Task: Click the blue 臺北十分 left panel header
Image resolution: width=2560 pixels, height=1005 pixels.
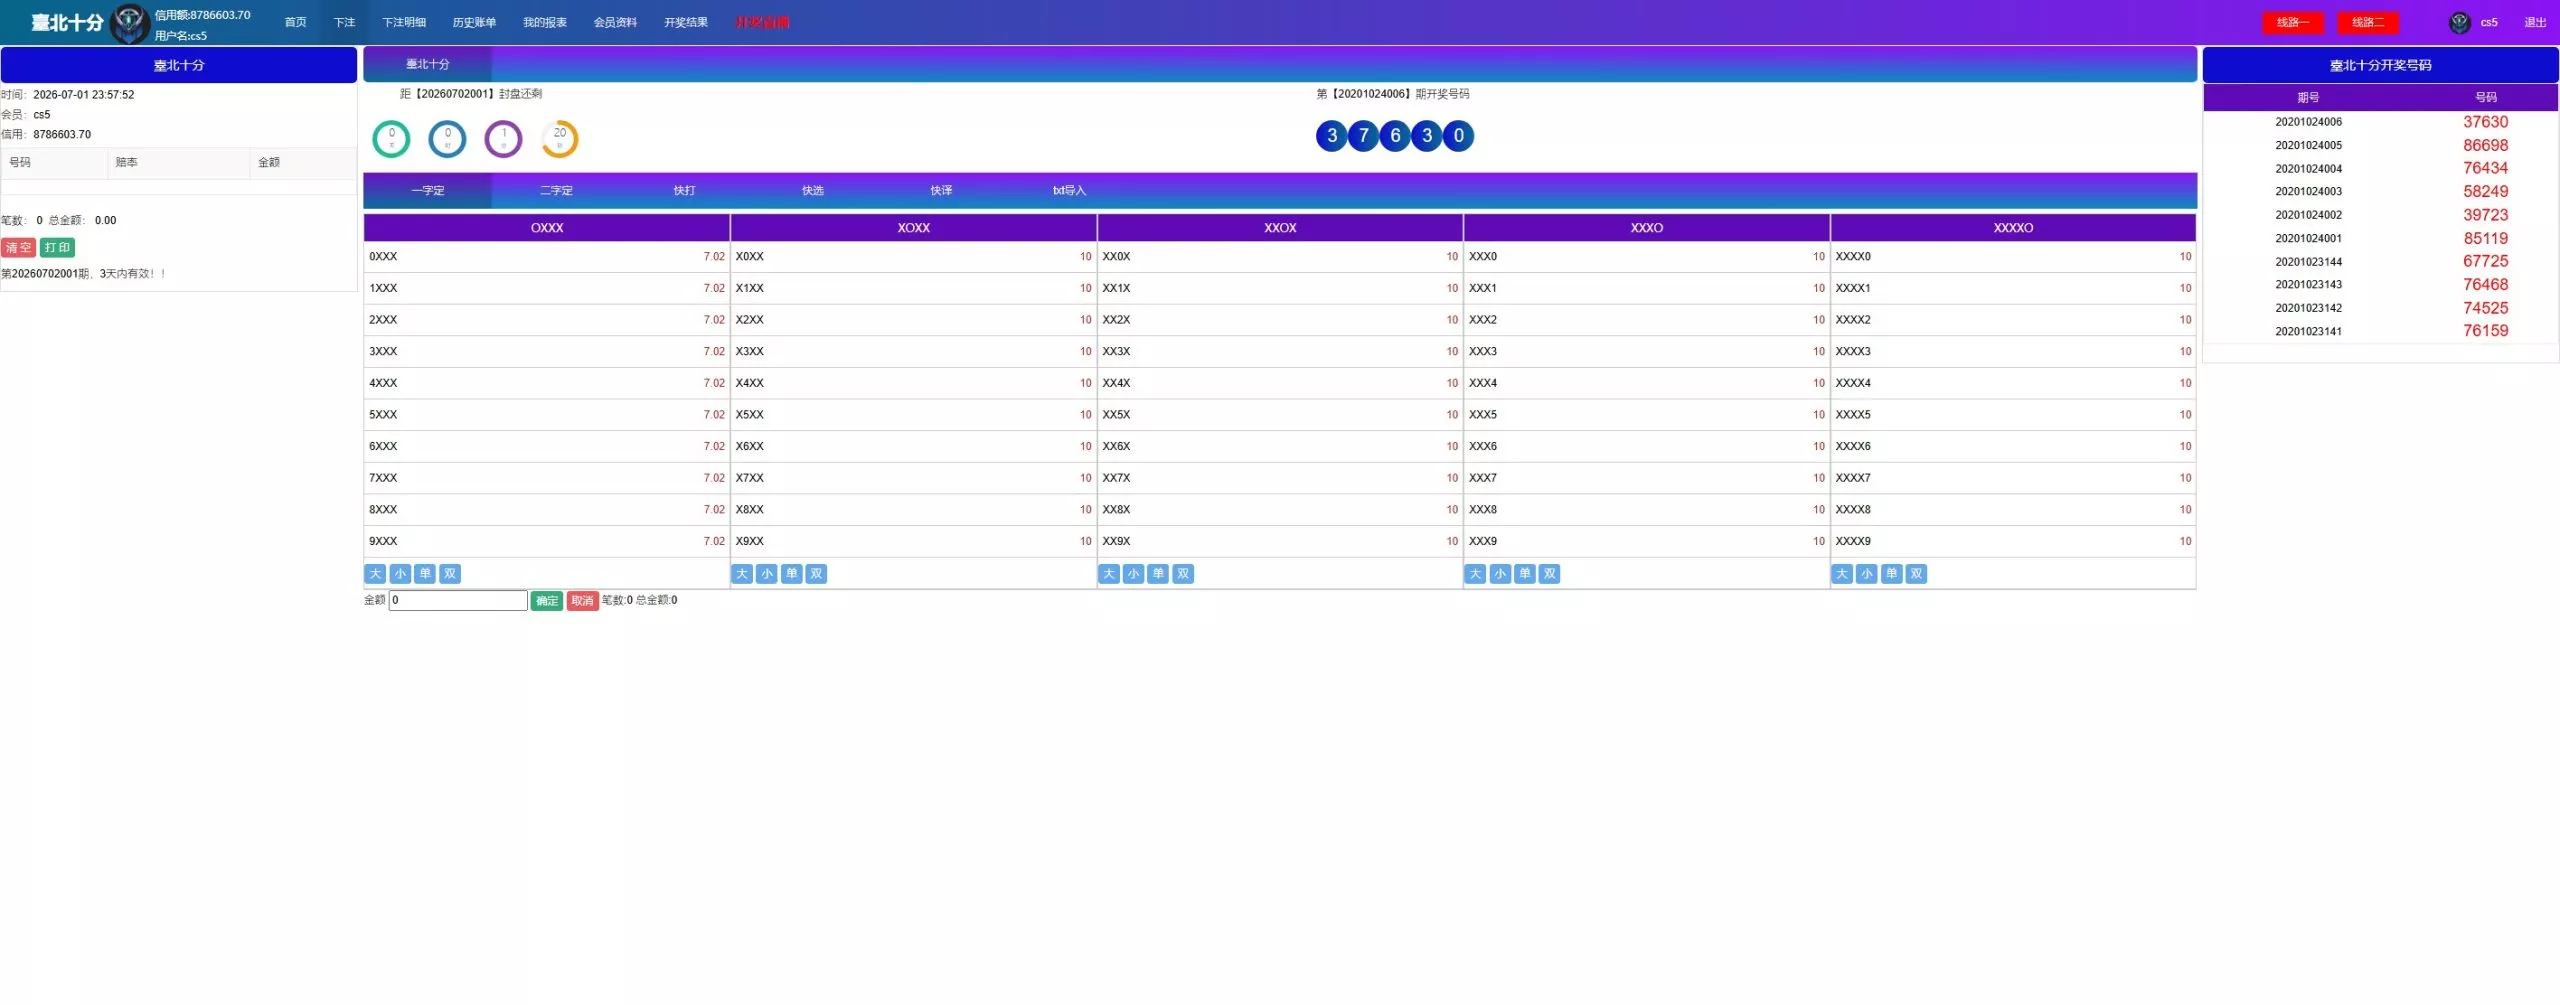Action: [178, 65]
